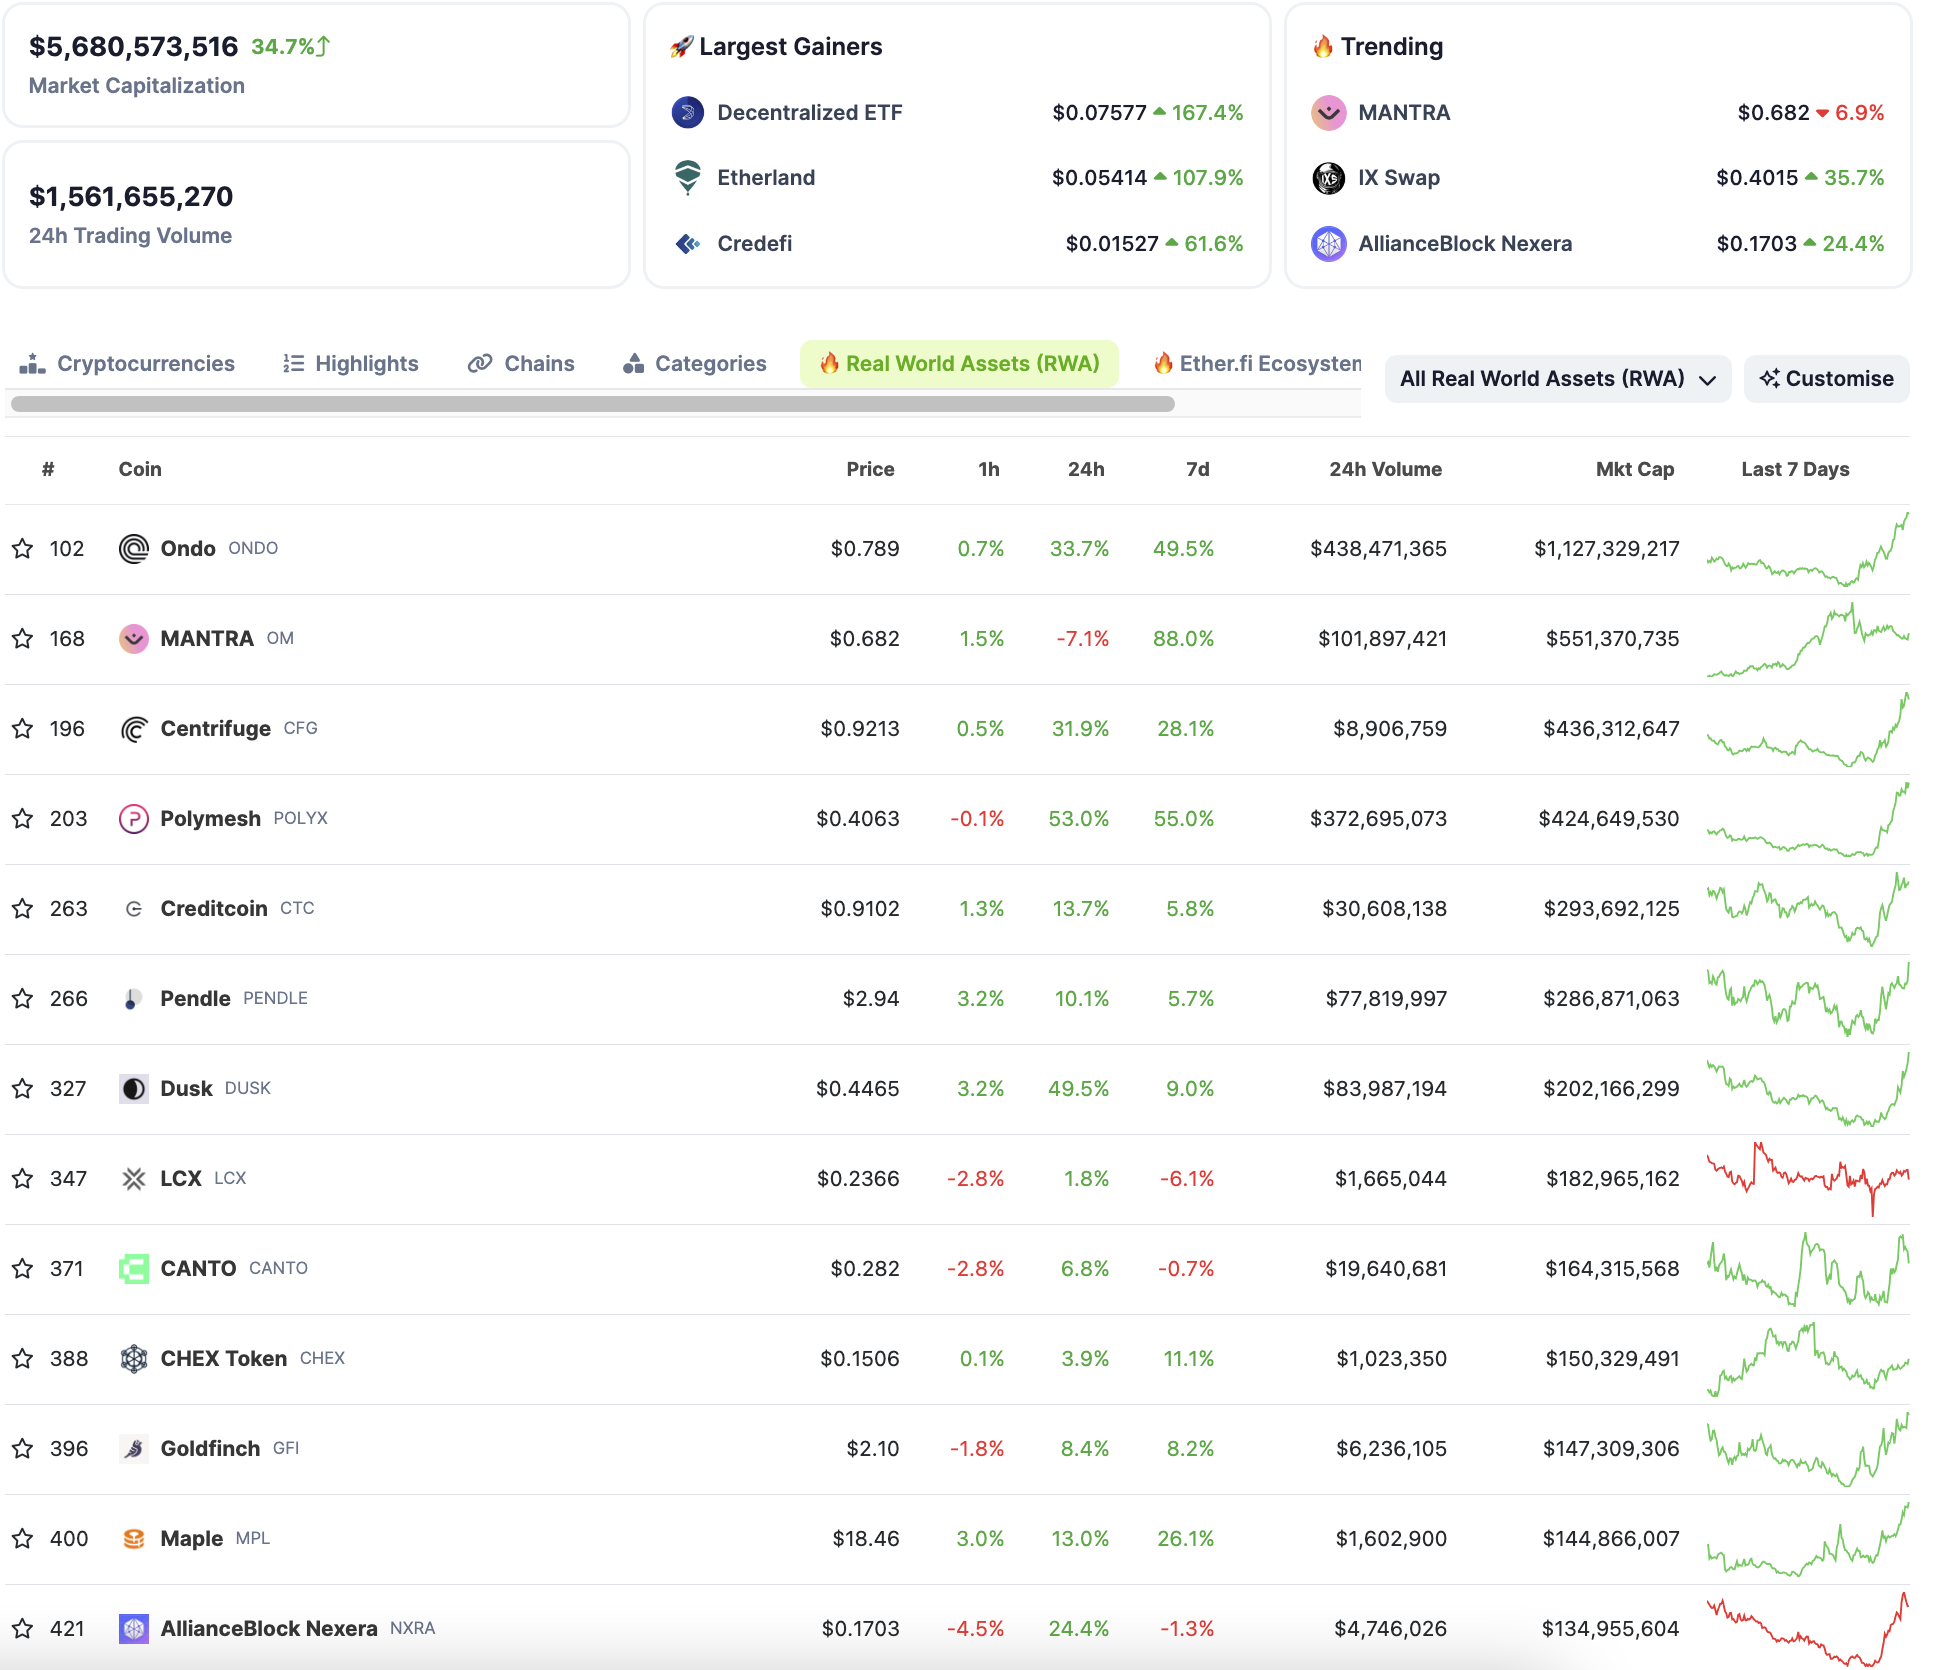
Task: Sort by the 1h column header
Action: [989, 470]
